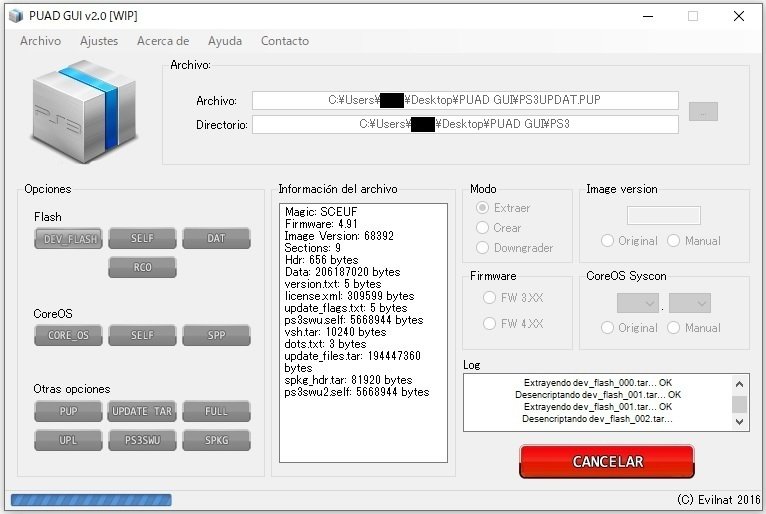Click log line "Desencriptando dev_flash_002.tar..."
The image size is (766, 514).
(x=597, y=419)
